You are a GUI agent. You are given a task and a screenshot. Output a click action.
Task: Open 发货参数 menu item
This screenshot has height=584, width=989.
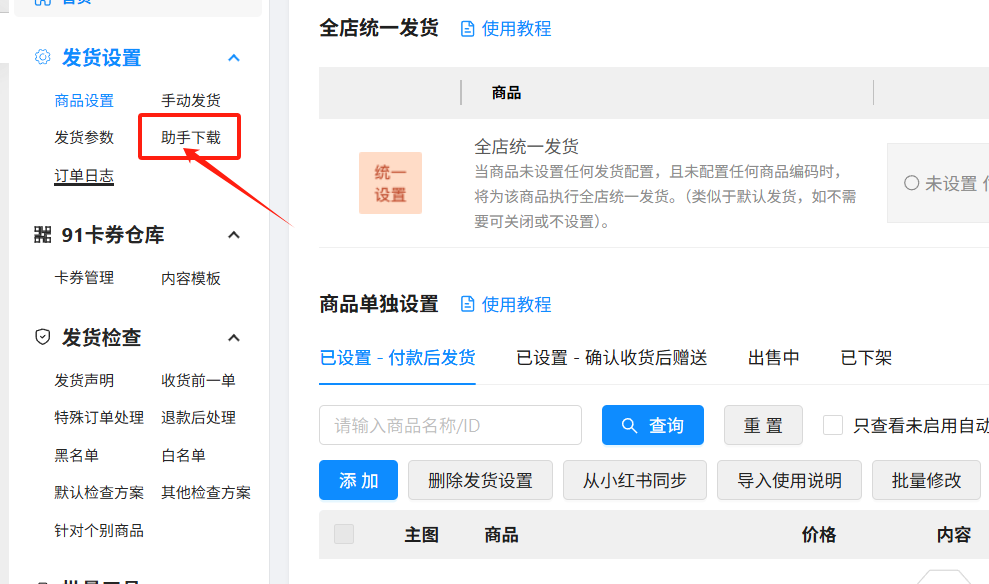pyautogui.click(x=84, y=137)
